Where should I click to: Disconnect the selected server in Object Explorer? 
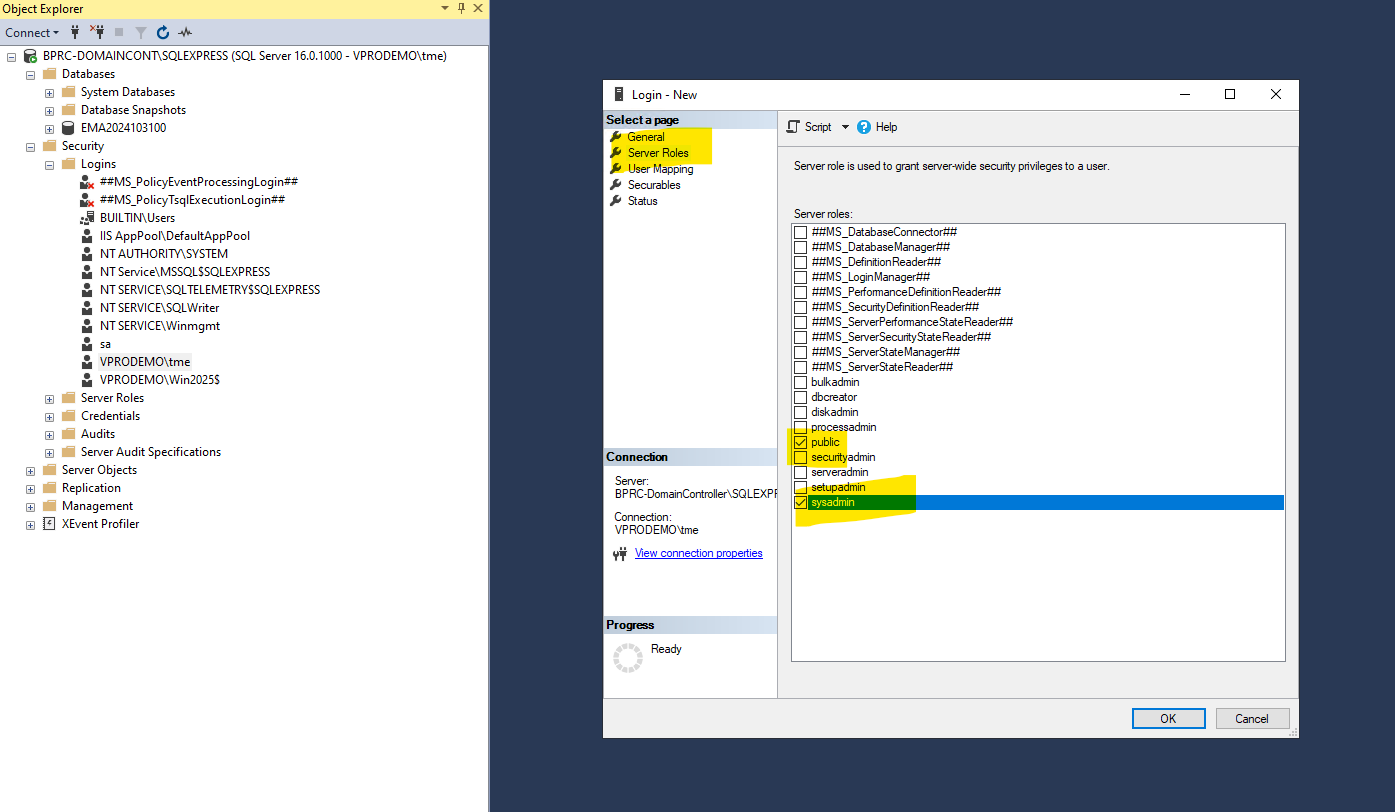[97, 32]
